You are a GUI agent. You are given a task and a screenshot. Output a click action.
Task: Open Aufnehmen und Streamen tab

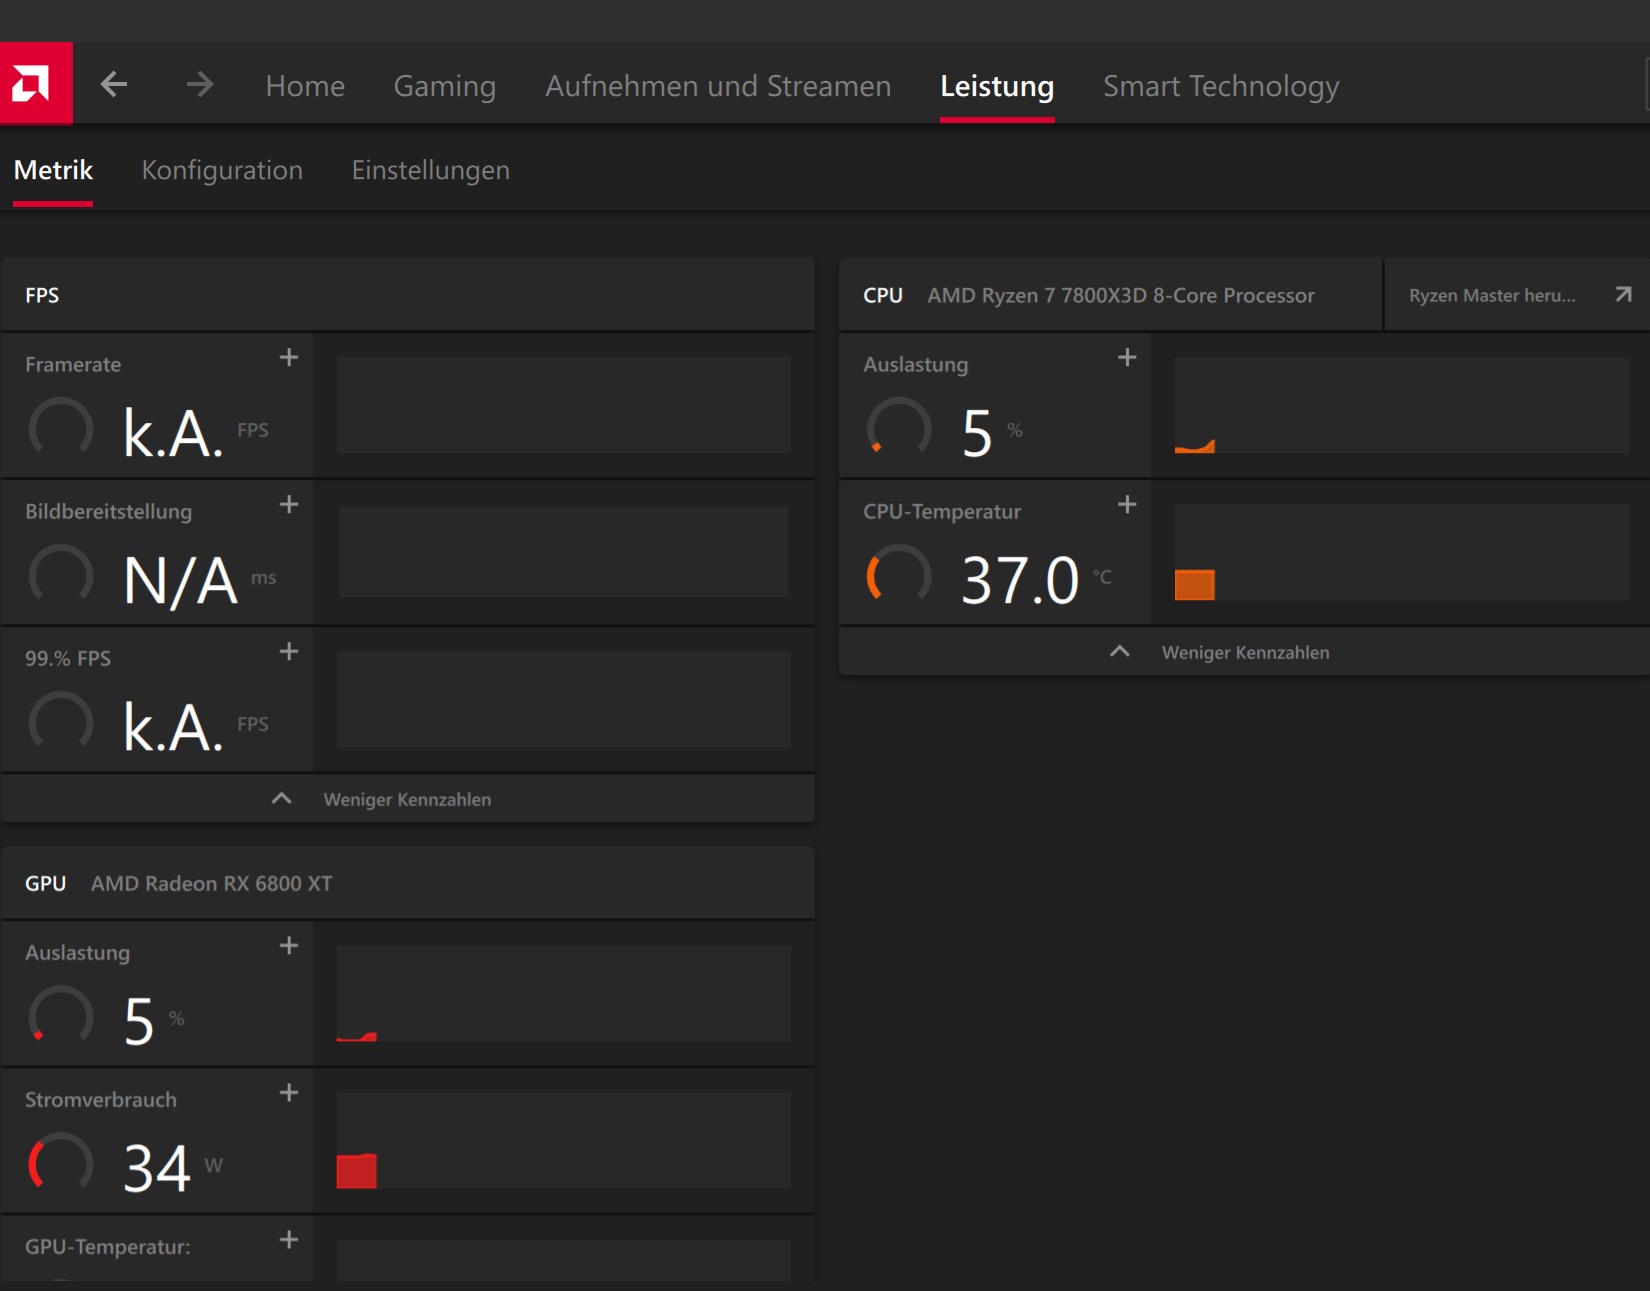pos(718,86)
